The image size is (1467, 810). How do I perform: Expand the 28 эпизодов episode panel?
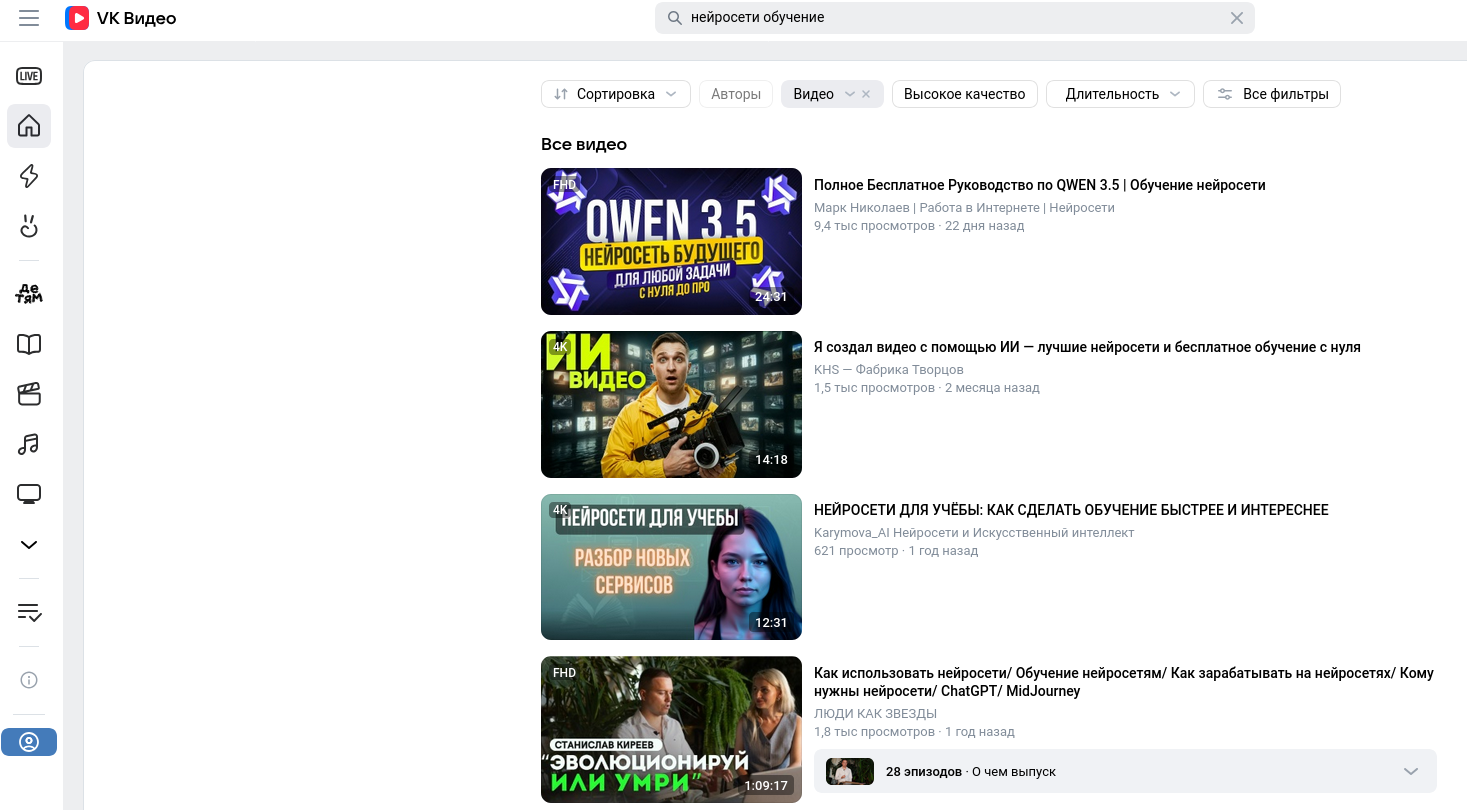pyautogui.click(x=1410, y=771)
